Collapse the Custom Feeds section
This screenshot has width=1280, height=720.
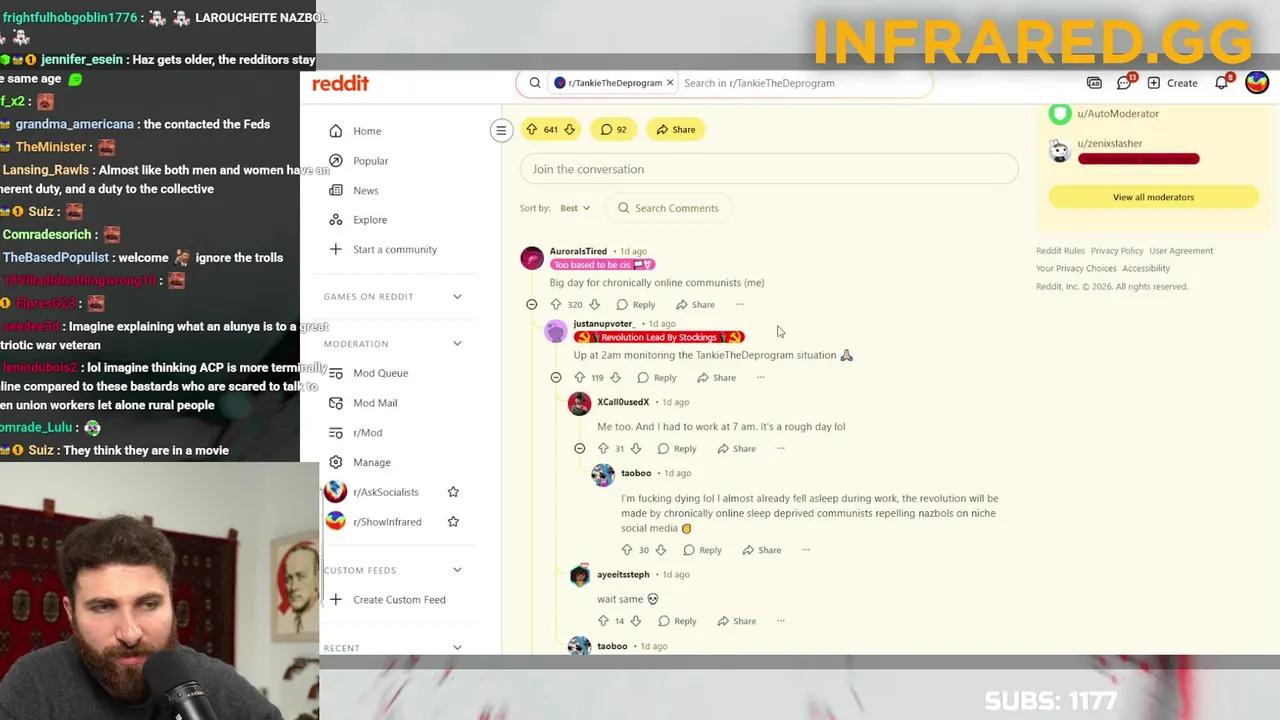457,570
